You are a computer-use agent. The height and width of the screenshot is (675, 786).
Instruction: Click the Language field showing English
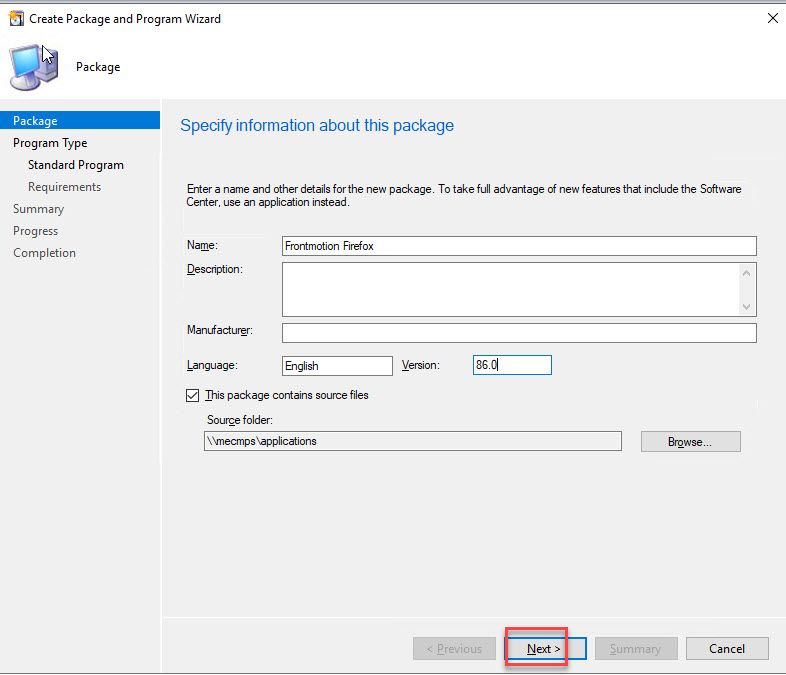pos(337,366)
